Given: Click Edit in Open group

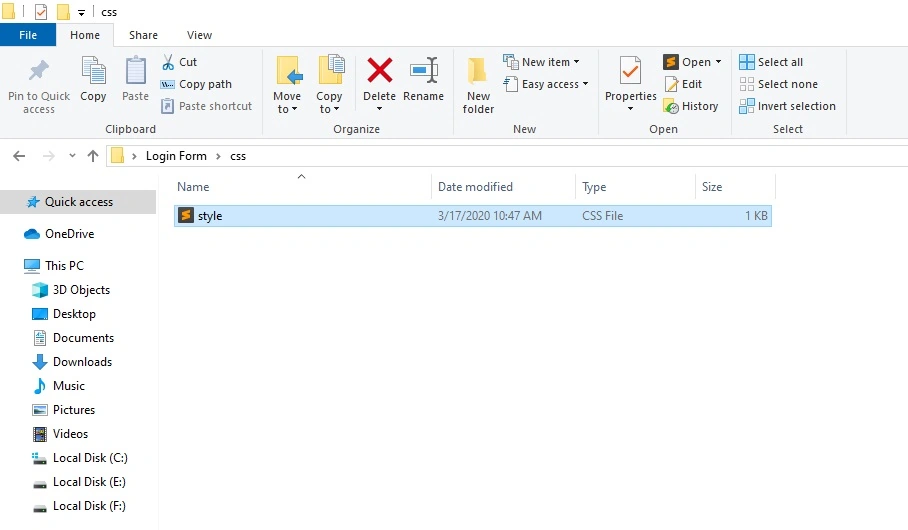Looking at the screenshot, I should click(684, 84).
